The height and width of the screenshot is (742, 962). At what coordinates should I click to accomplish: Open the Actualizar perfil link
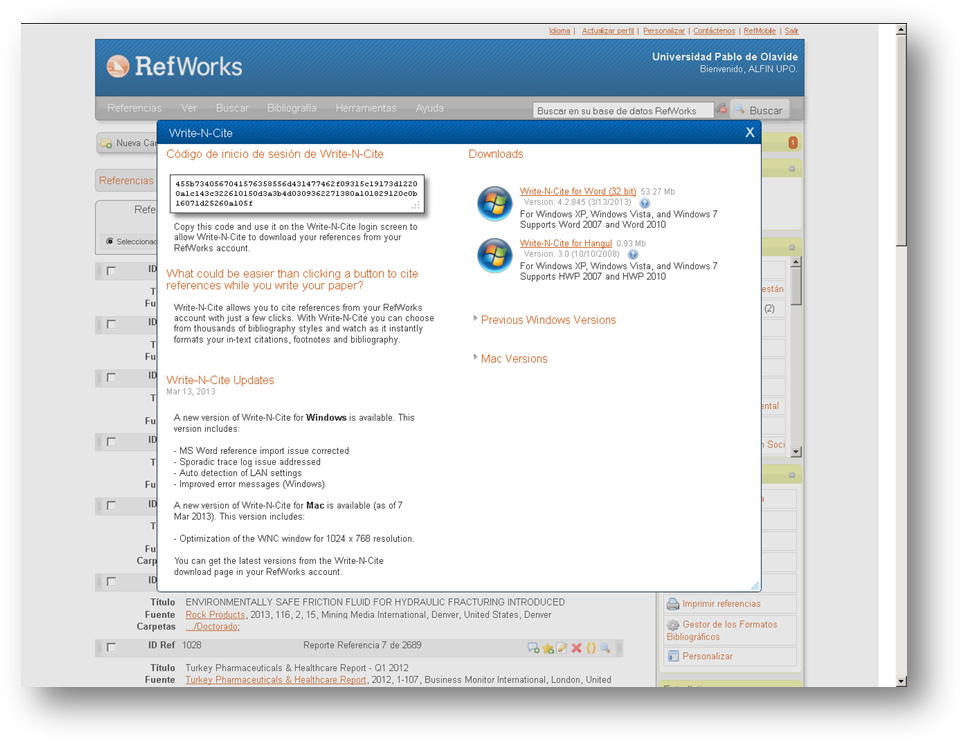(608, 31)
